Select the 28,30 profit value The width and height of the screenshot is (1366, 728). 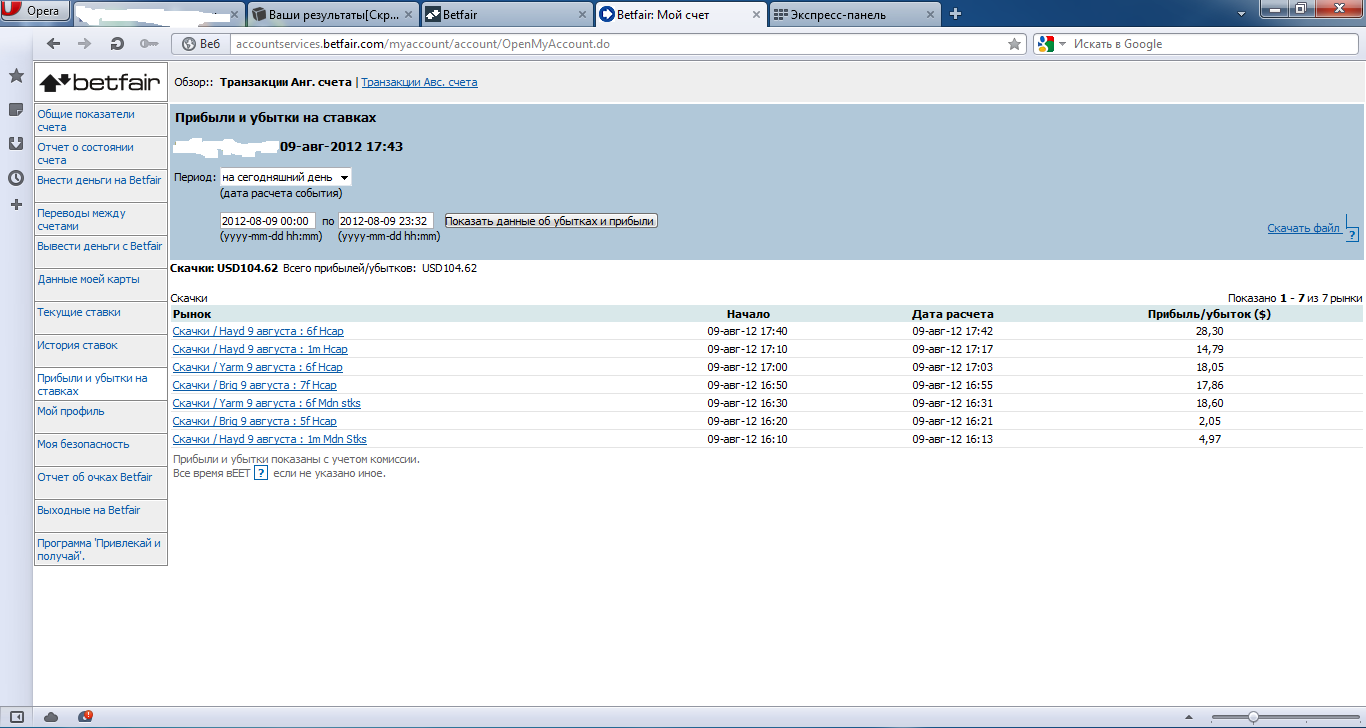(1209, 331)
